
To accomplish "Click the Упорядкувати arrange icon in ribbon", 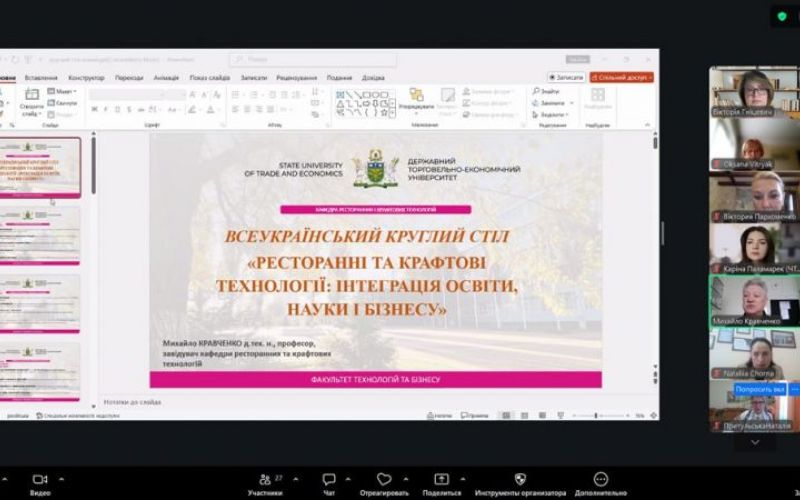I will (x=416, y=99).
